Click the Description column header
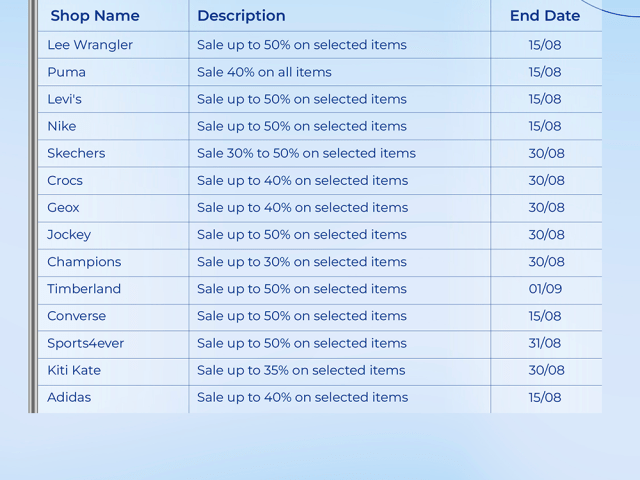The width and height of the screenshot is (640, 480). coord(241,16)
